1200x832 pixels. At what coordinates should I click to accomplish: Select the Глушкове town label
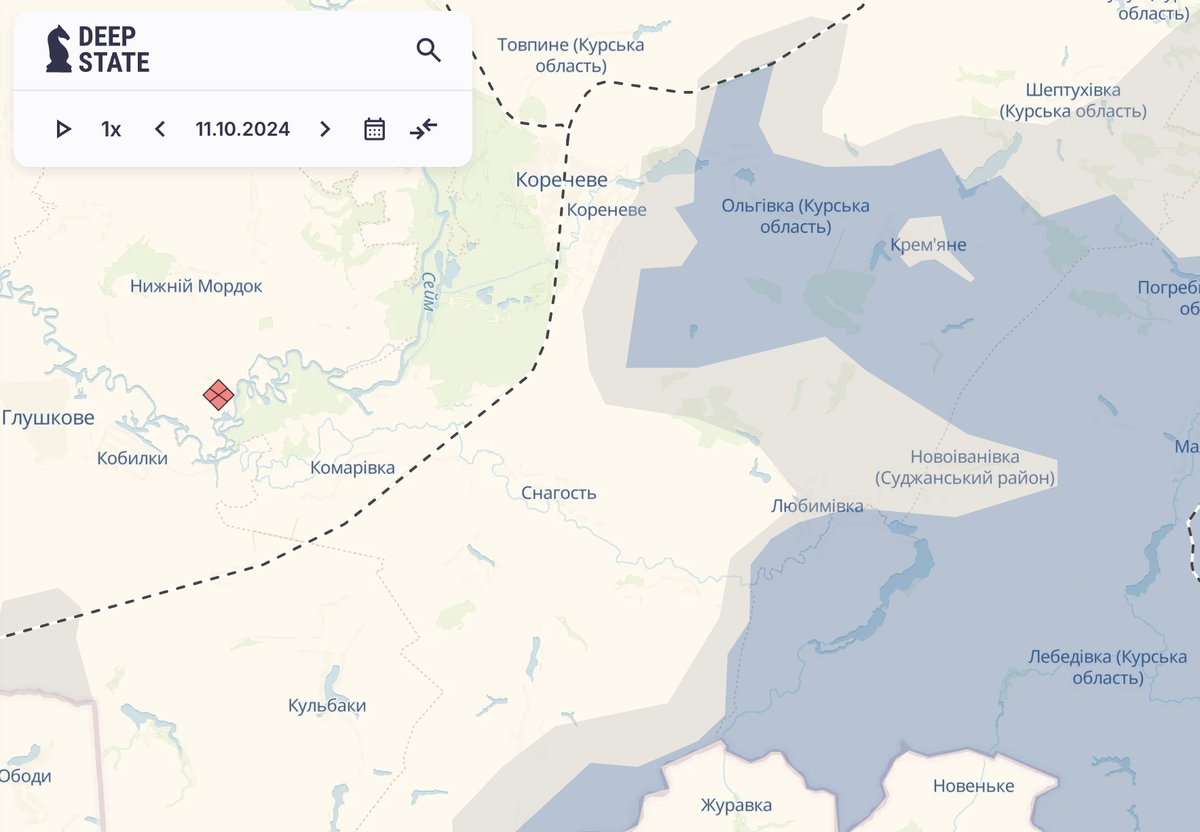click(x=48, y=418)
